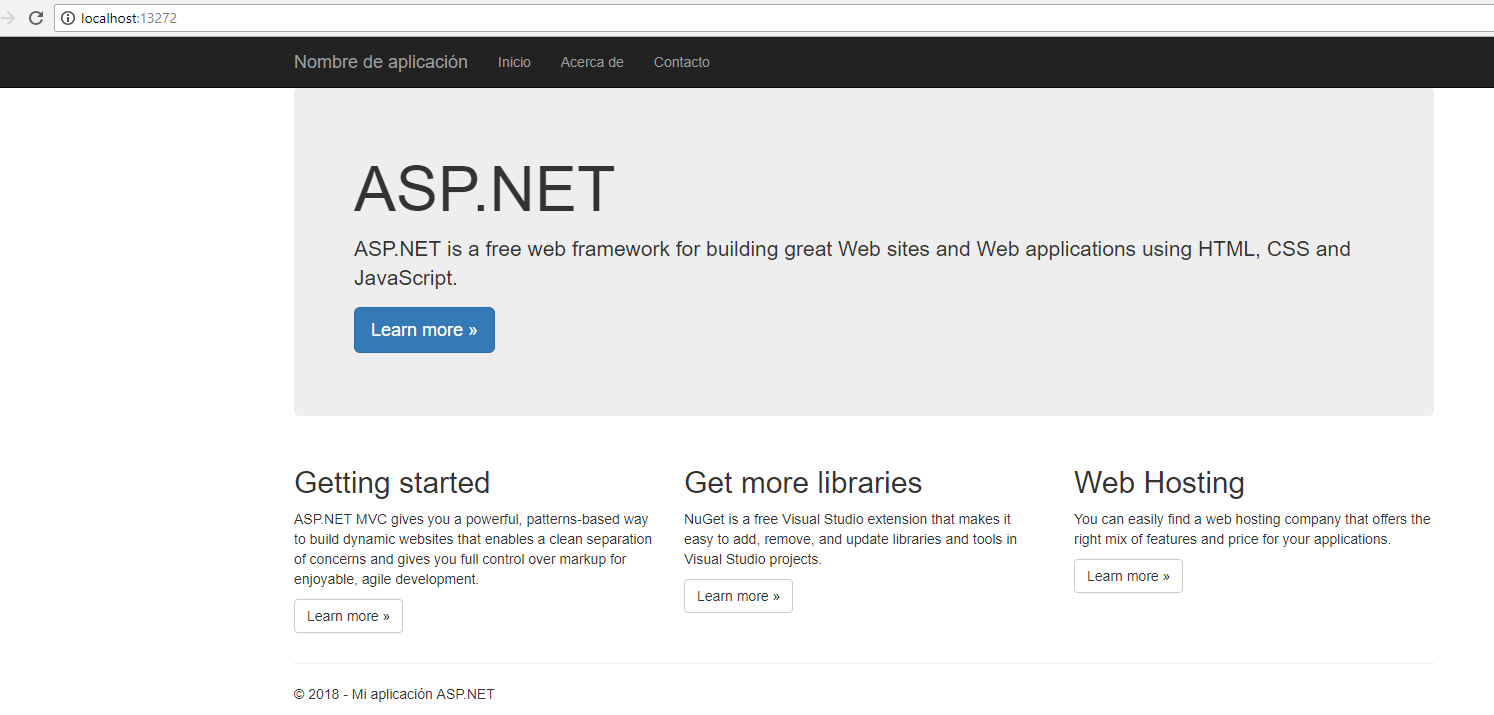Click Learn more under Get more libraries
This screenshot has height=715, width=1494.
tap(738, 595)
